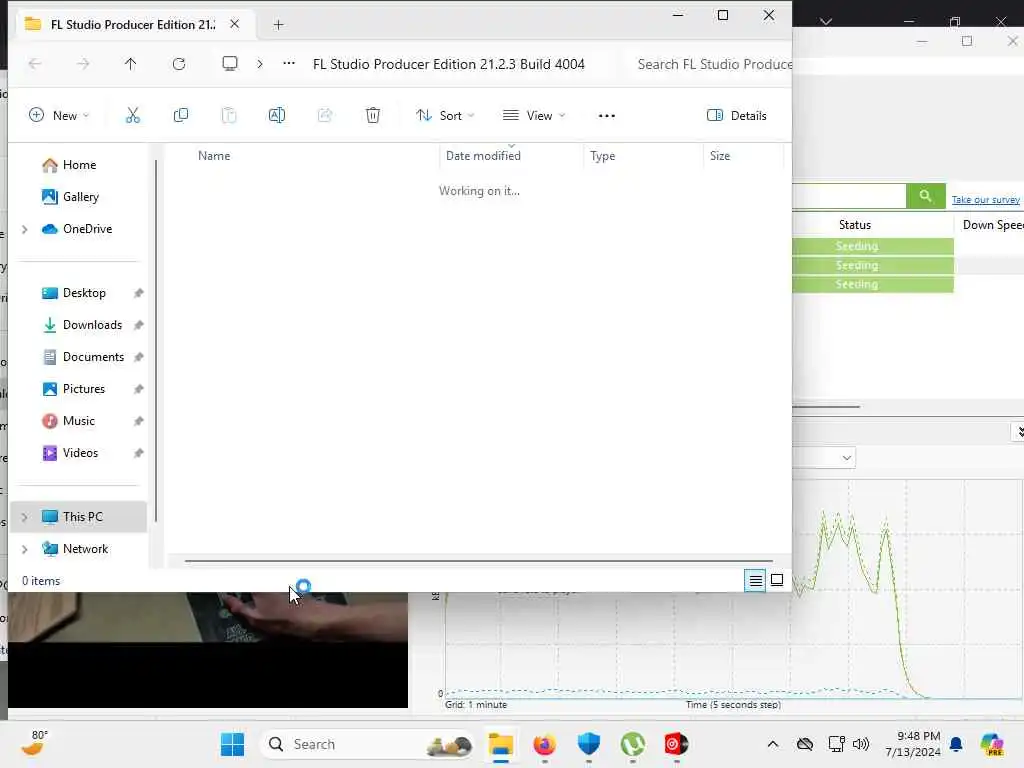Click the address bar path text

pyautogui.click(x=449, y=64)
